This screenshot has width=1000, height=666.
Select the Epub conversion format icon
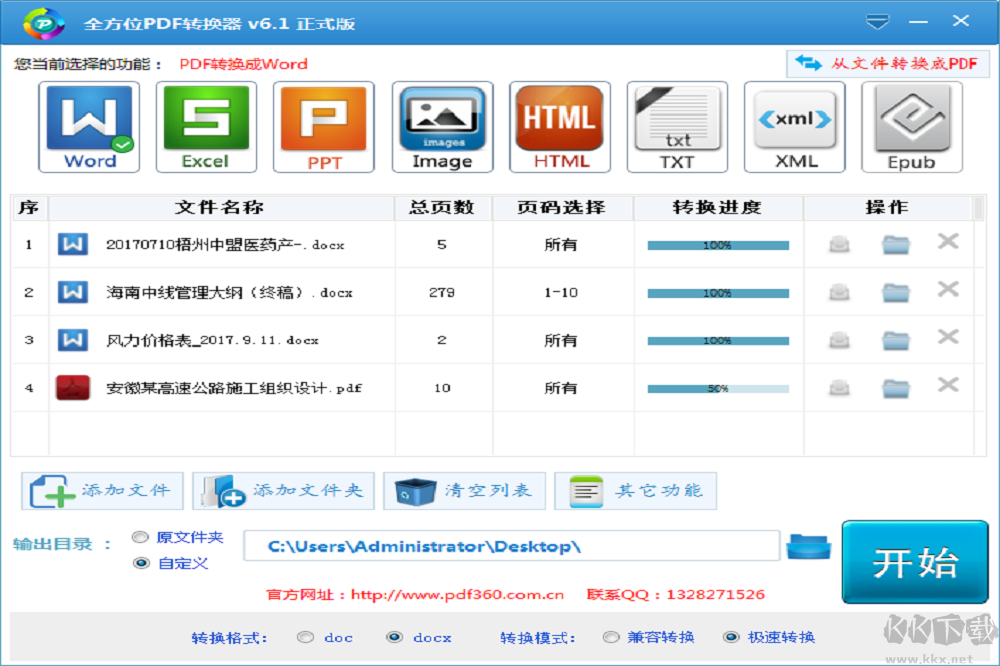[912, 126]
